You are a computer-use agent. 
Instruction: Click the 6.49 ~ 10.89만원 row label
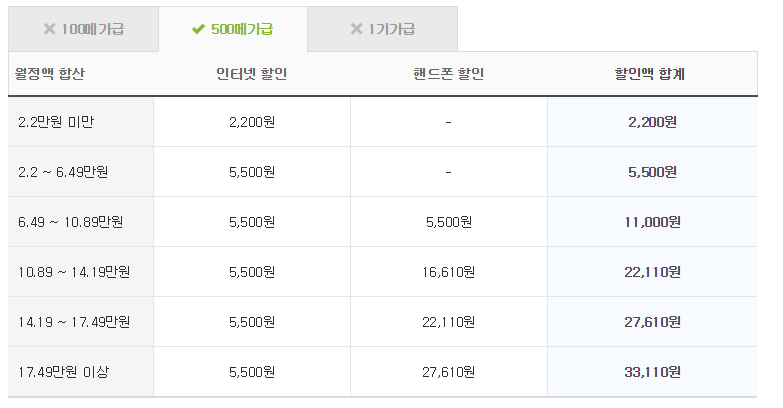(x=69, y=222)
